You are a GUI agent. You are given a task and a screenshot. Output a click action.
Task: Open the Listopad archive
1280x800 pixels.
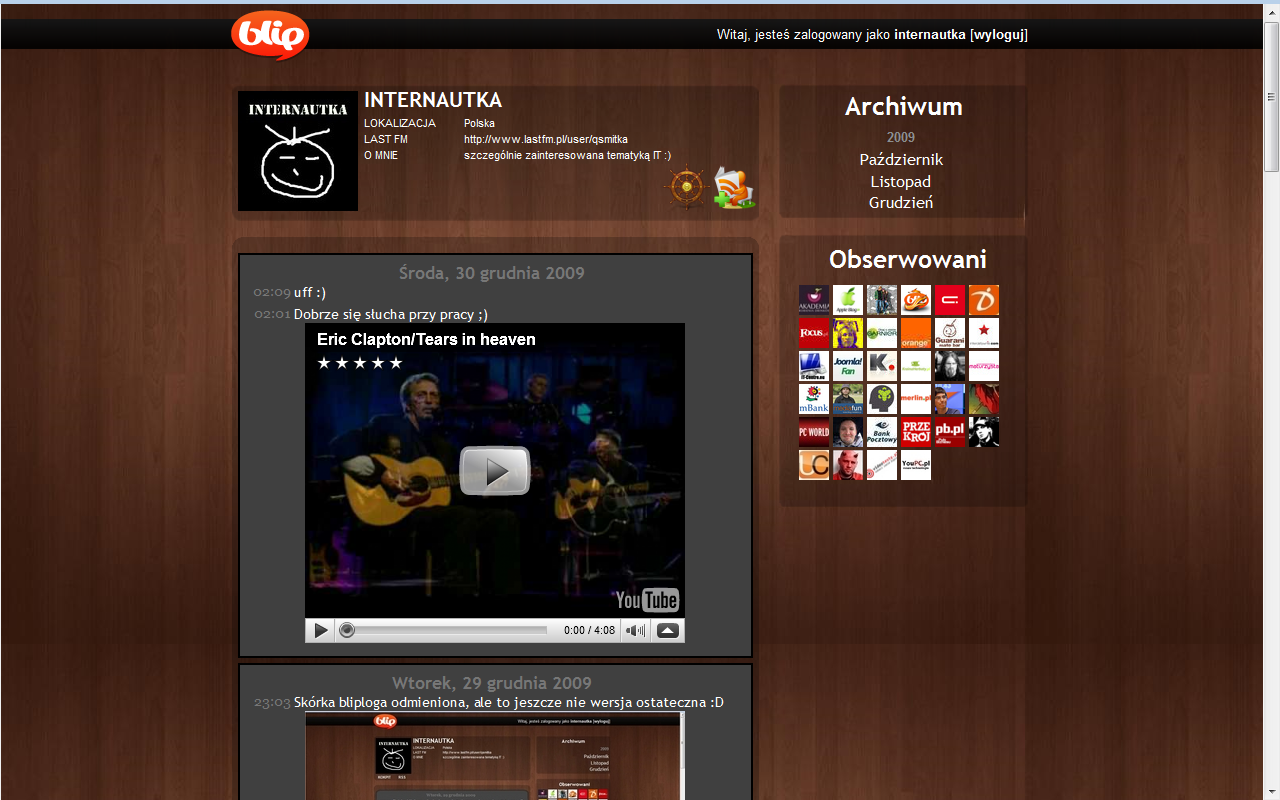tap(901, 182)
